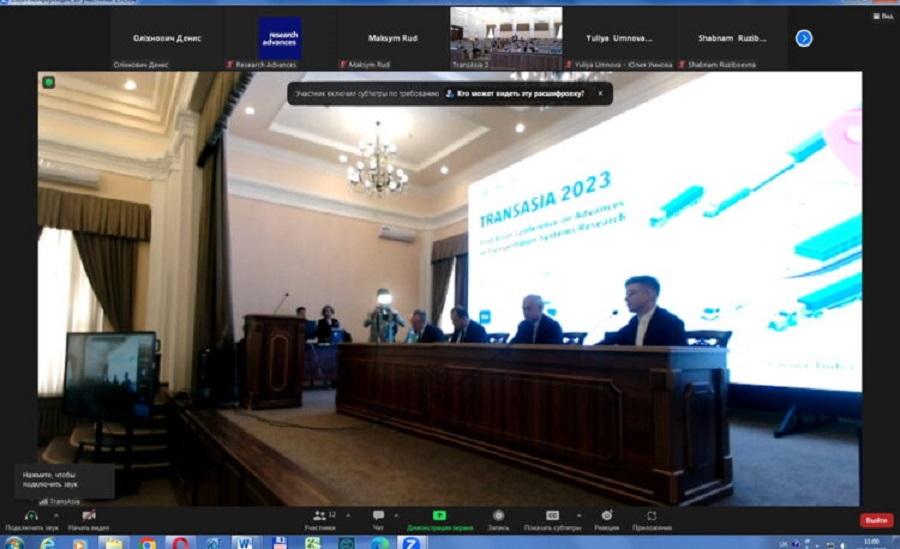The width and height of the screenshot is (900, 549).
Task: Click the Show Captions CC icon
Action: (x=552, y=515)
